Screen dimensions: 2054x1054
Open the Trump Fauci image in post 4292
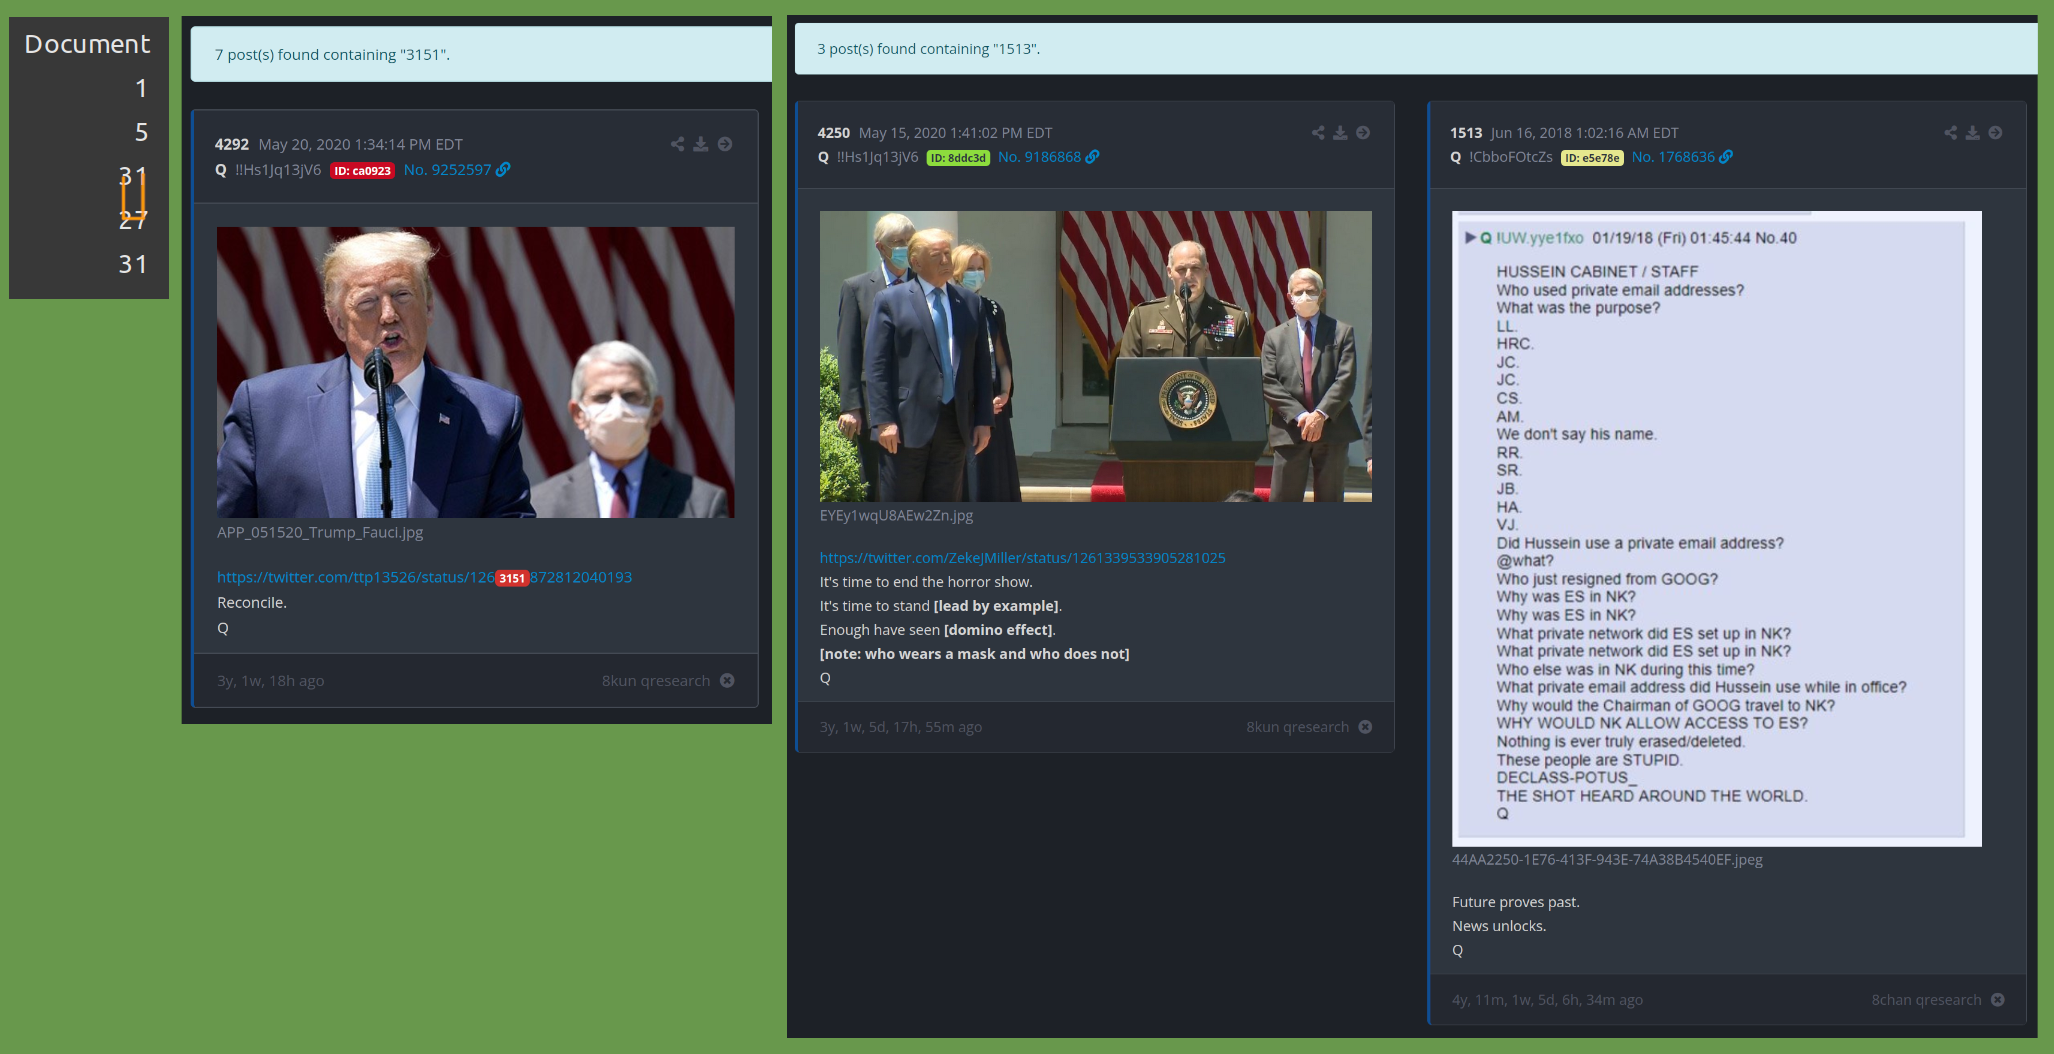tap(476, 372)
